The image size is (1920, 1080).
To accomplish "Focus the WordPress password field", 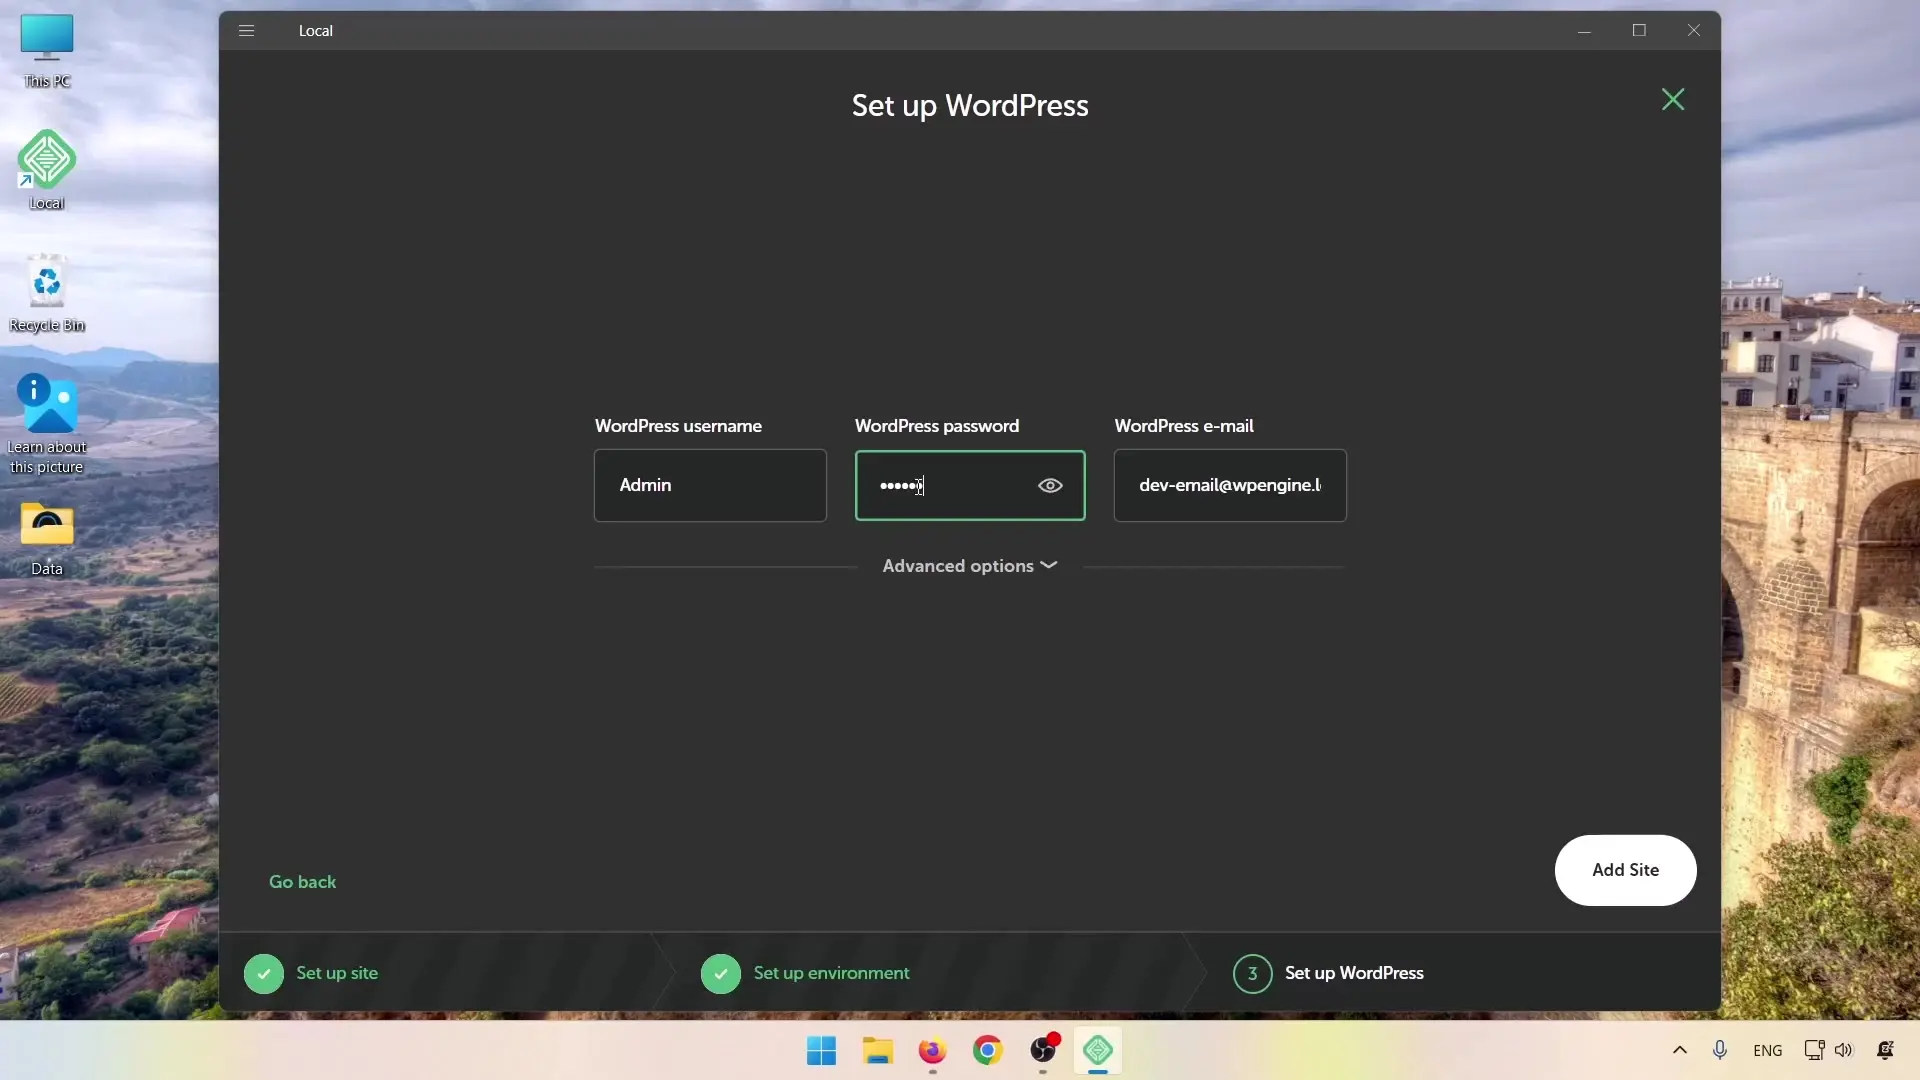I will point(970,485).
